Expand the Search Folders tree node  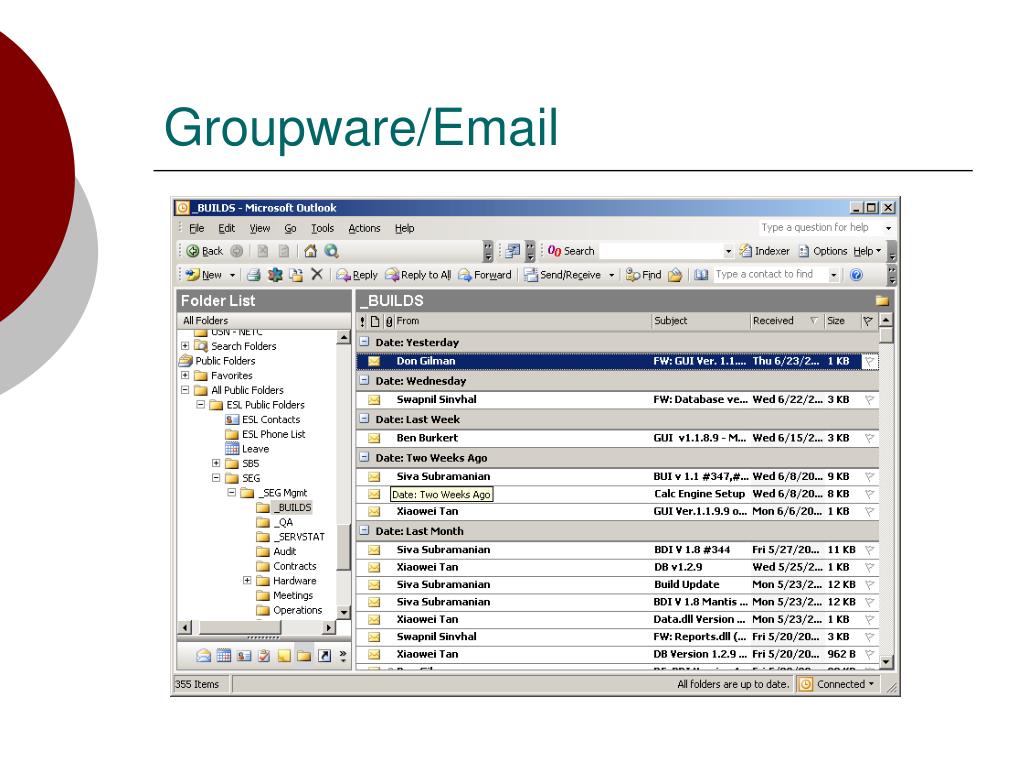(x=185, y=345)
